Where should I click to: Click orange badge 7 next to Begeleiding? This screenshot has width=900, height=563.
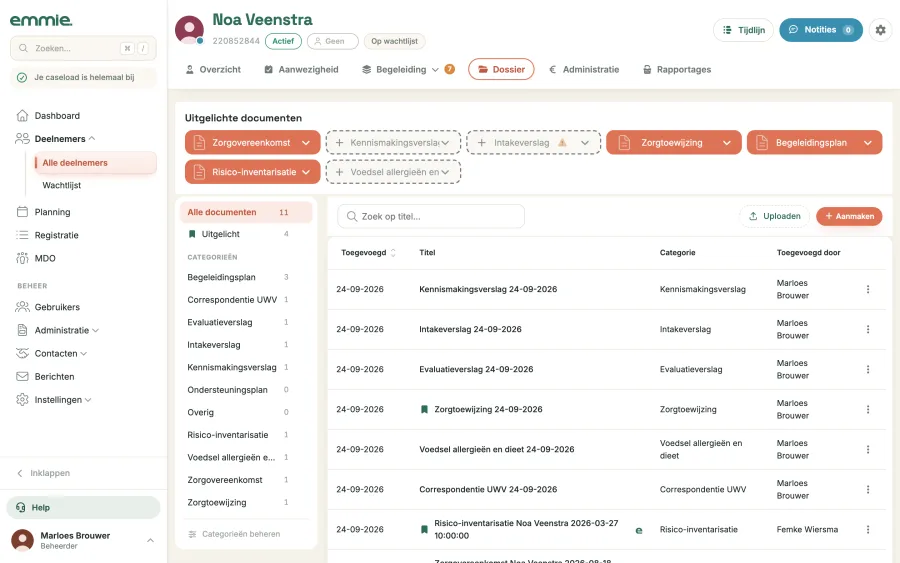point(449,69)
